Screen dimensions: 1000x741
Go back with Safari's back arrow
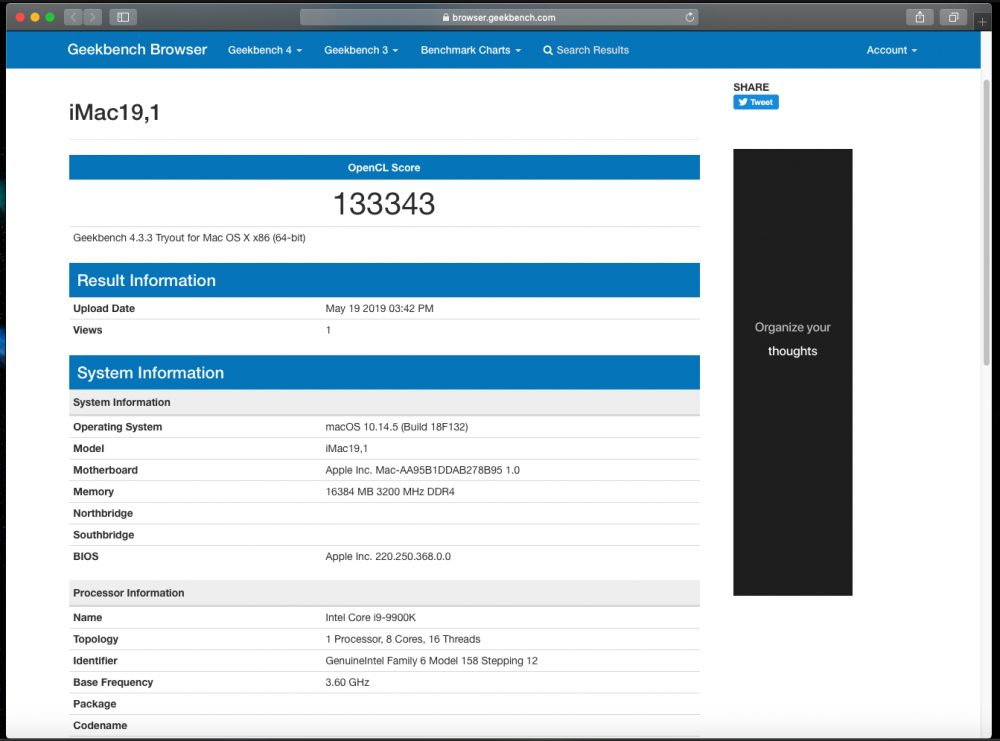73,17
